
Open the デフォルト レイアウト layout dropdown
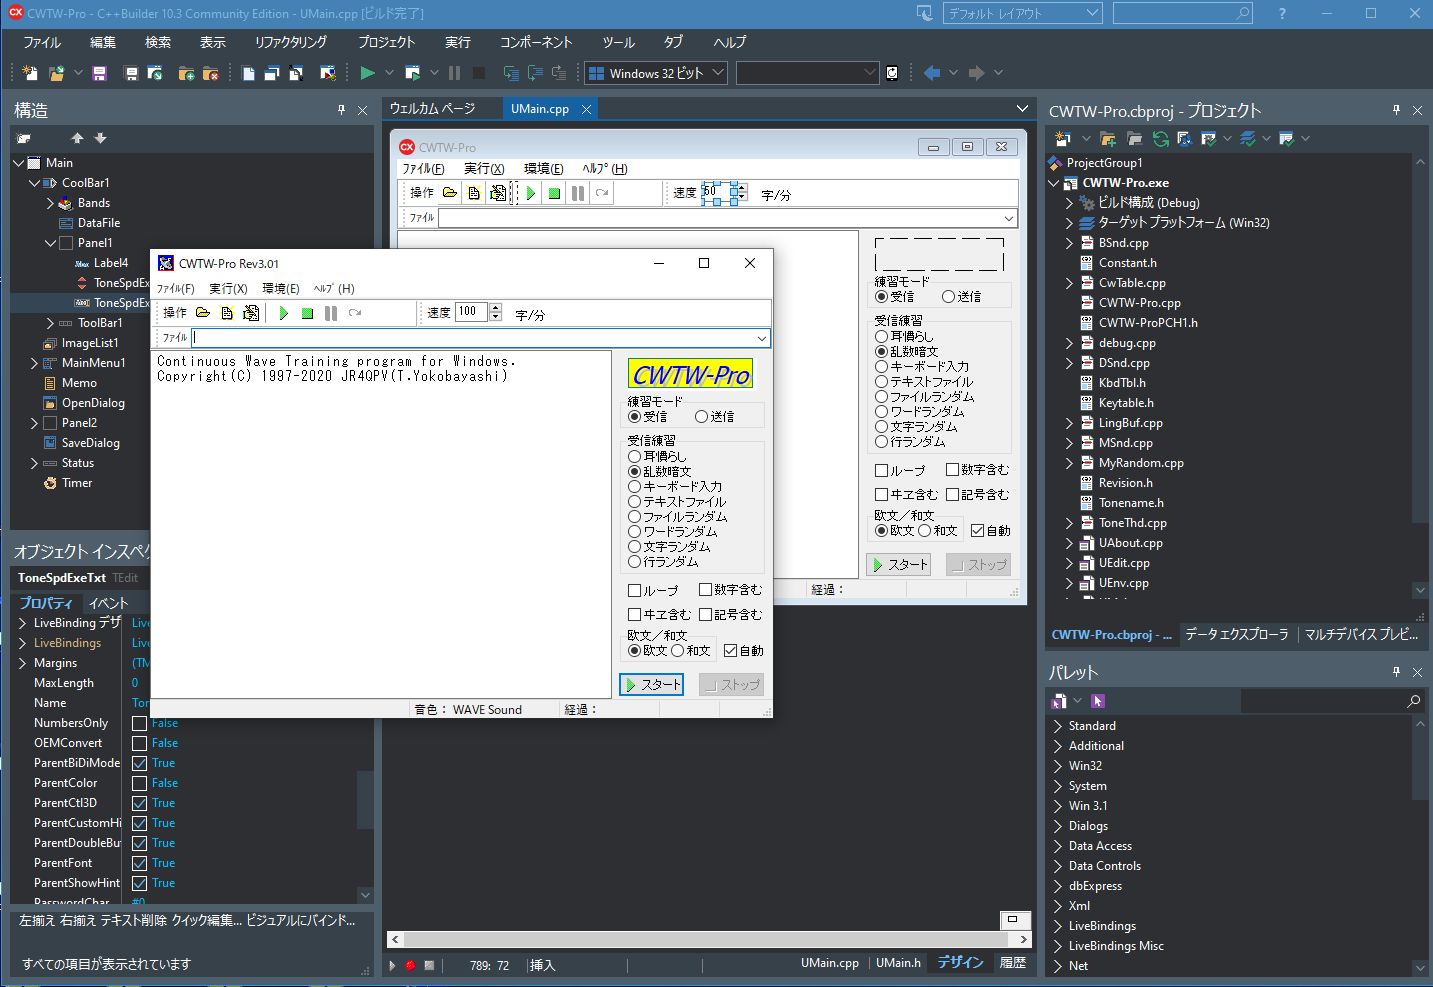tap(1021, 13)
